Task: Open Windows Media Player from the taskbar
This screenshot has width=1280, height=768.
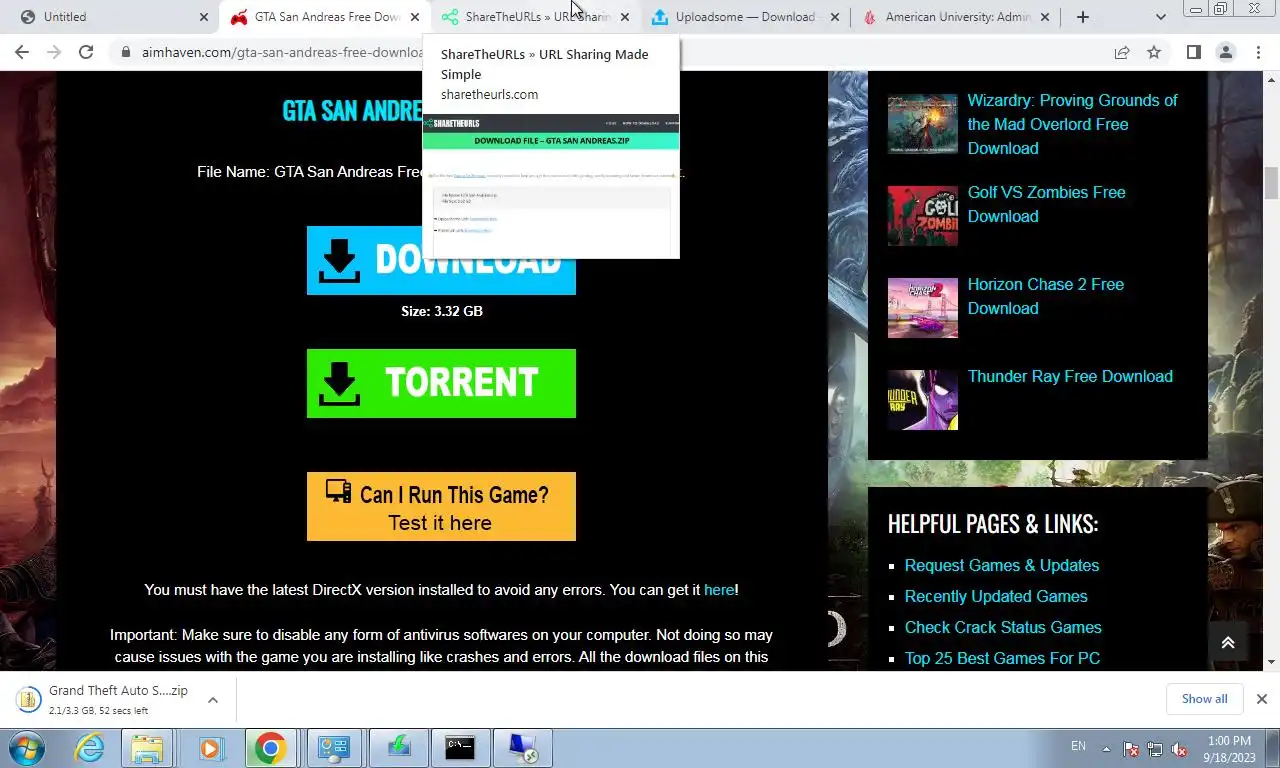Action: point(210,748)
